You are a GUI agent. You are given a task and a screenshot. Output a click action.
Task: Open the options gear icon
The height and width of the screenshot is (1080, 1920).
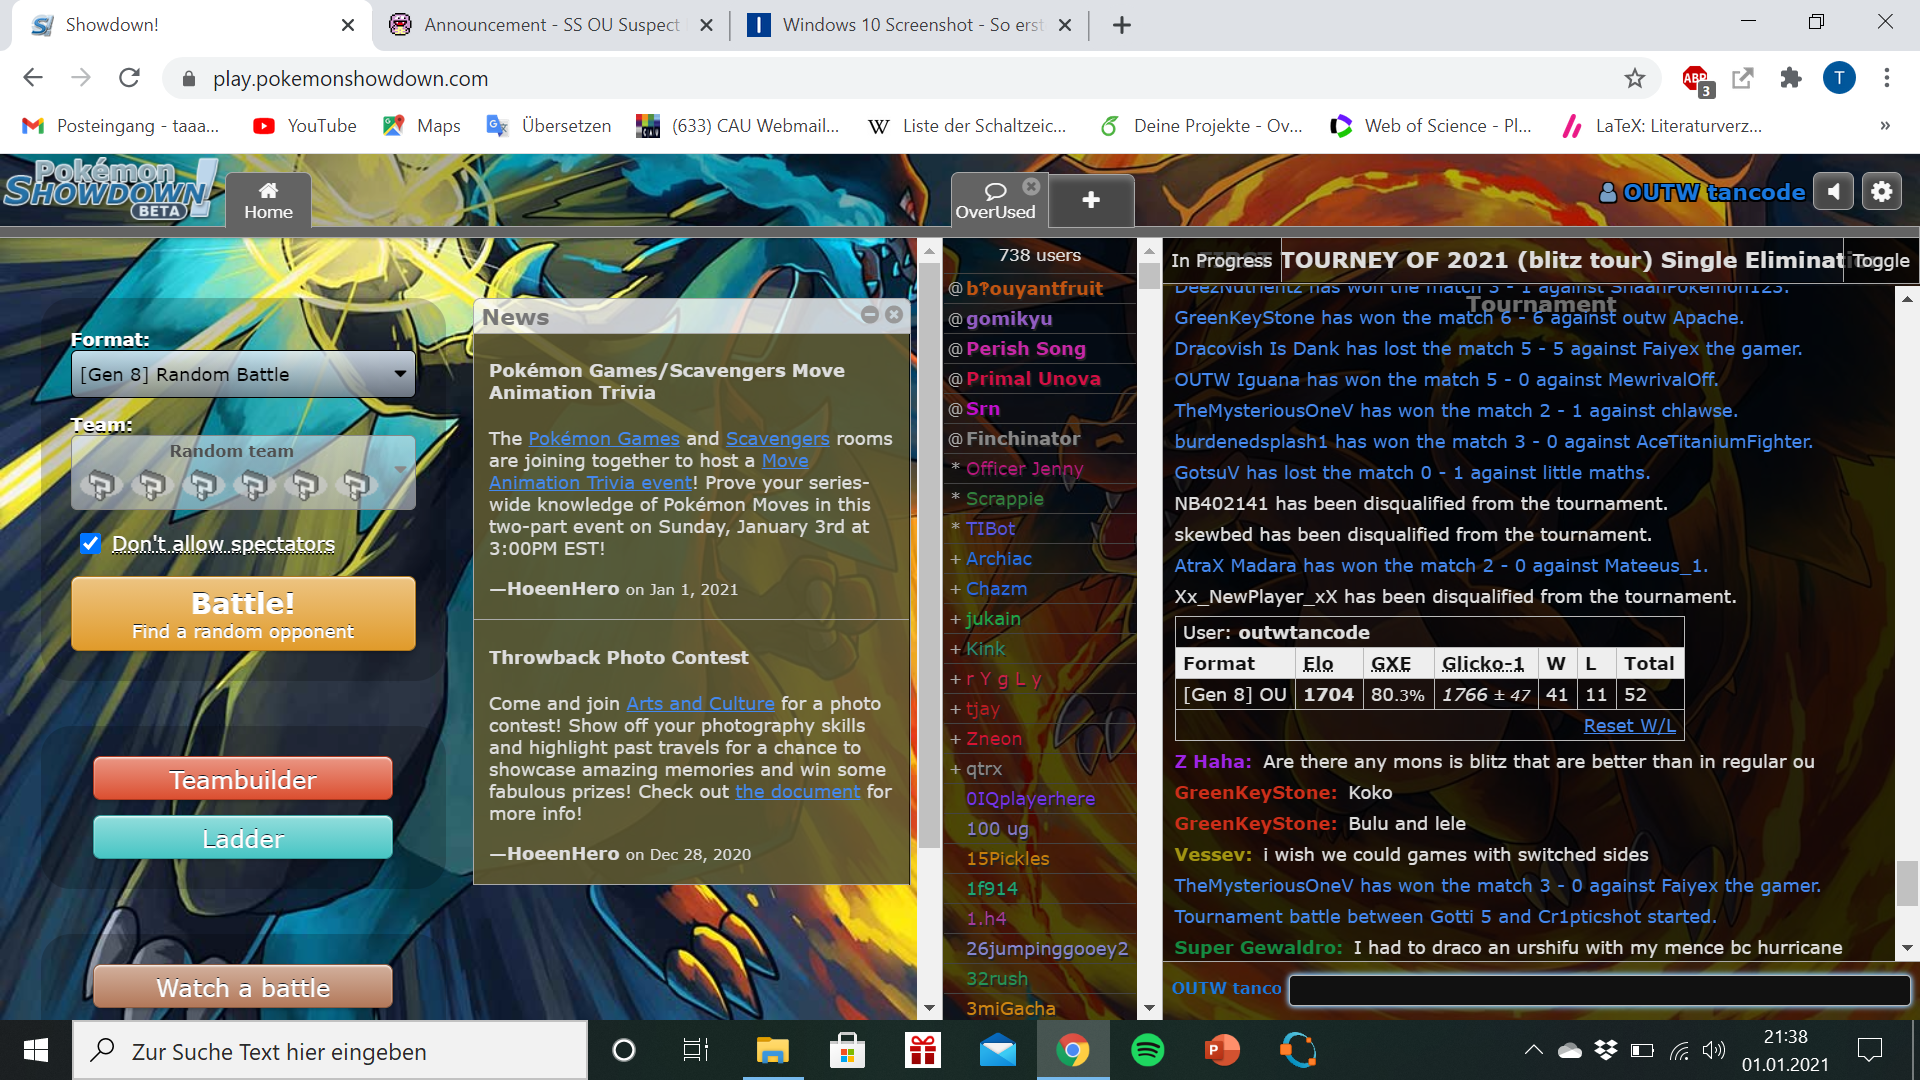1881,191
